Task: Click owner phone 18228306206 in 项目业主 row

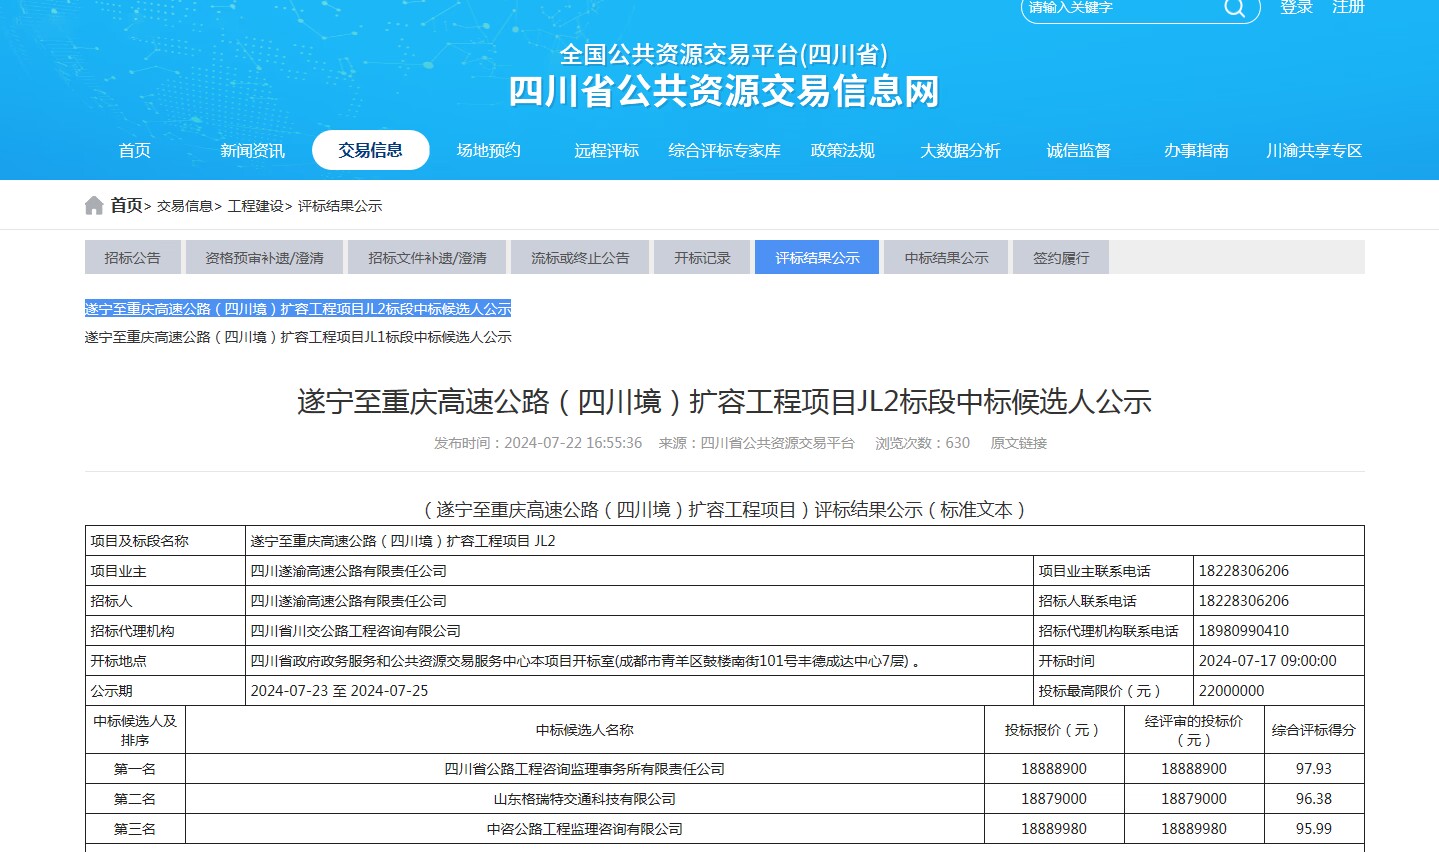Action: pos(1243,571)
